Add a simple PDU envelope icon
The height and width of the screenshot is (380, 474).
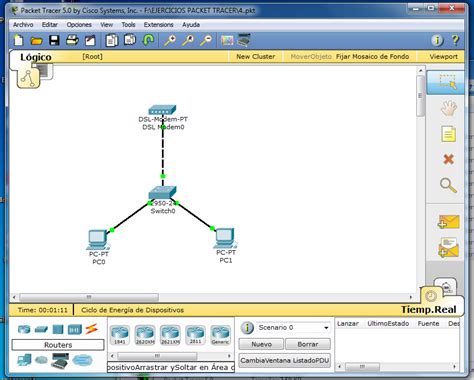449,222
